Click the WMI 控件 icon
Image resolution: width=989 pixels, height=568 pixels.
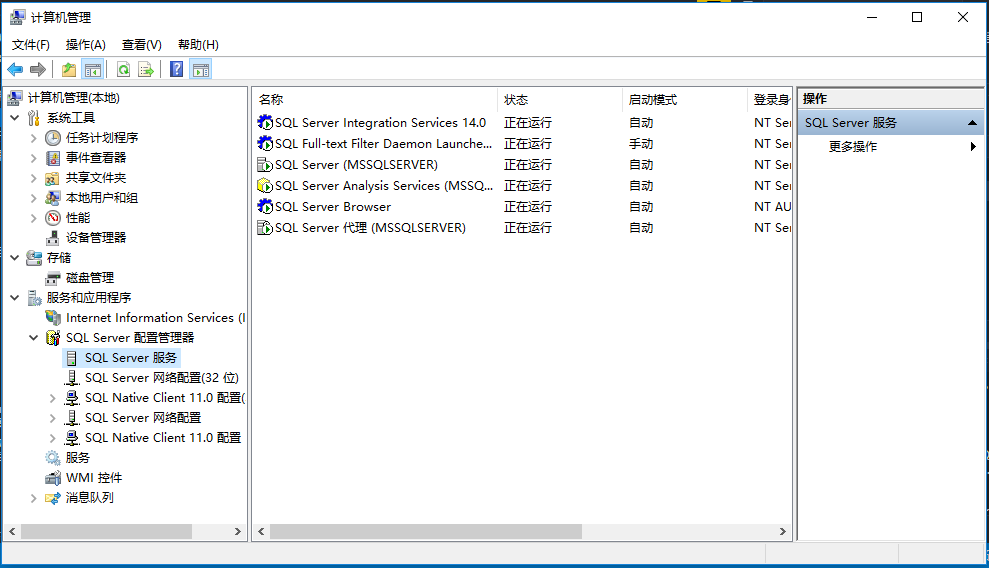(53, 478)
